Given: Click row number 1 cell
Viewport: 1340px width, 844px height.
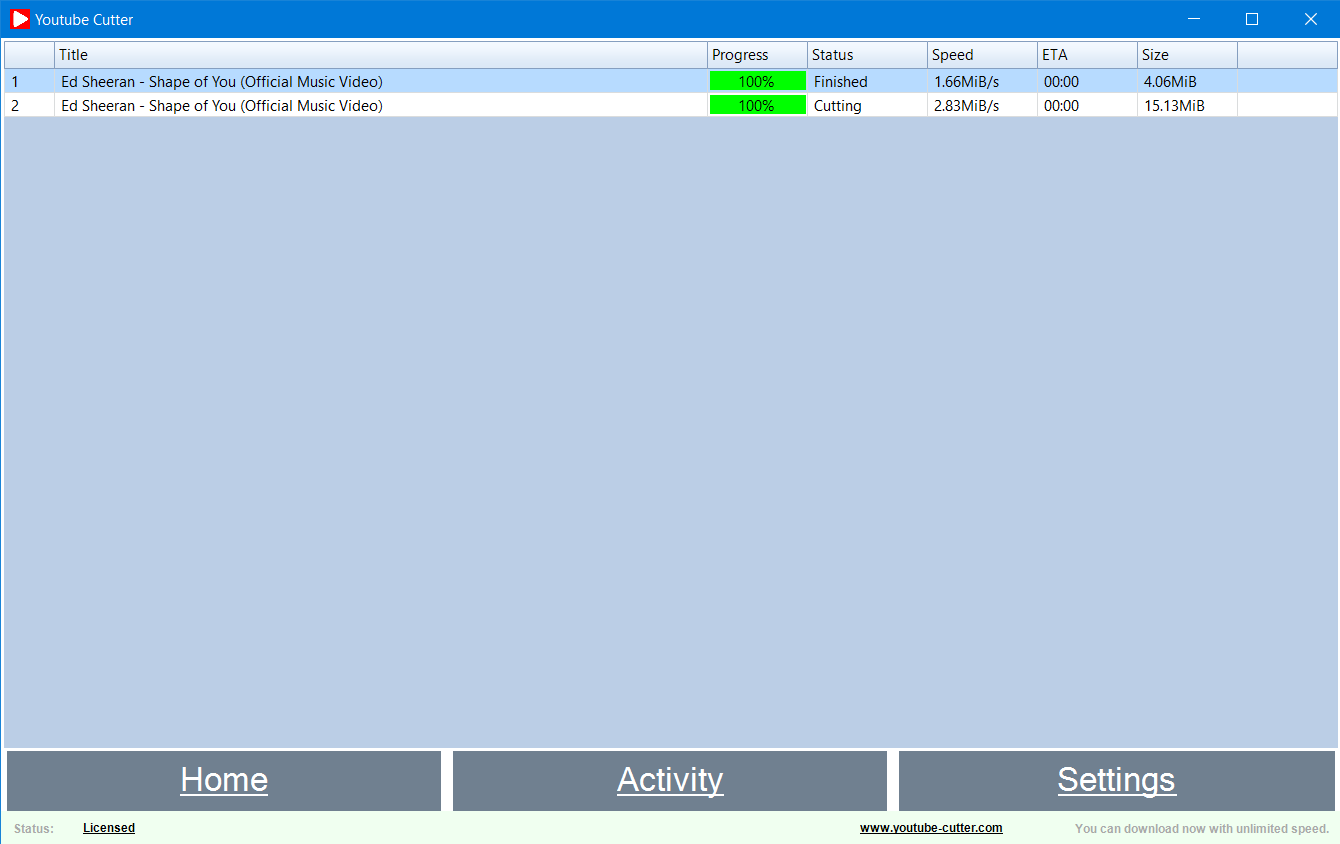Looking at the screenshot, I should [30, 82].
